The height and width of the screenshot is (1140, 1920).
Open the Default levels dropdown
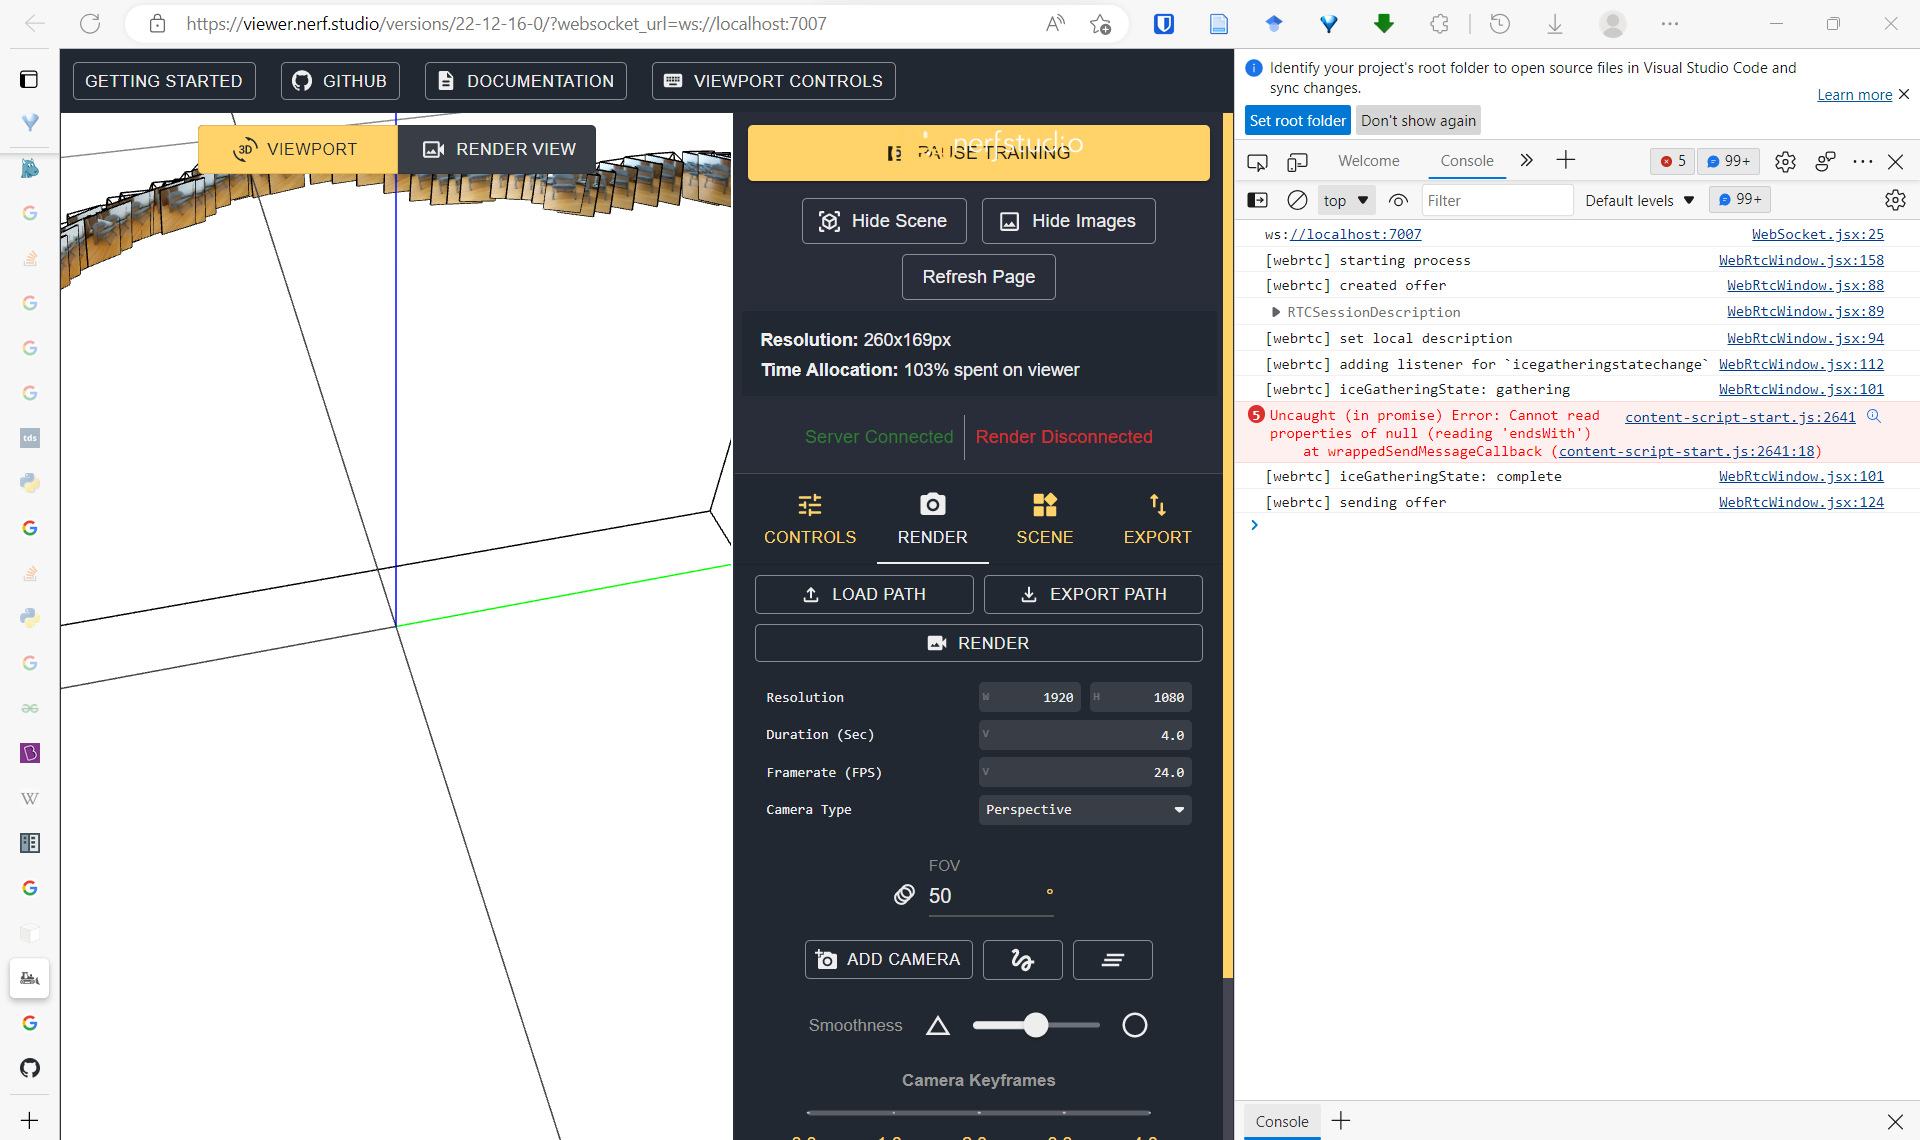click(x=1637, y=200)
